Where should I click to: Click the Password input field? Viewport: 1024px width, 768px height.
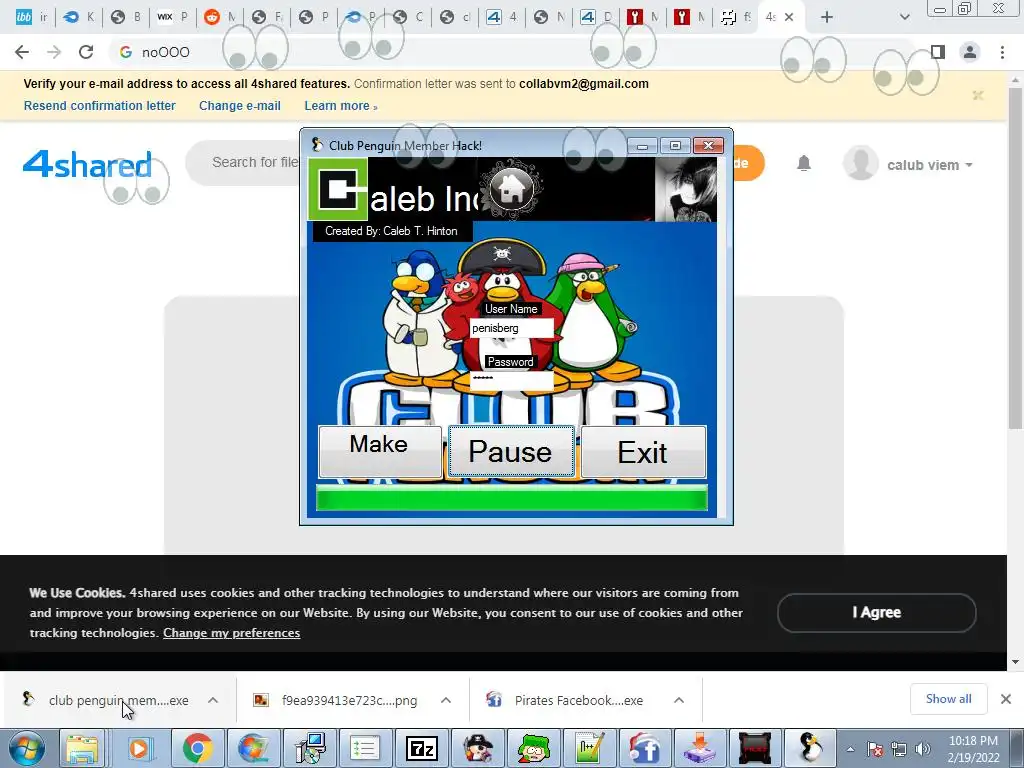pyautogui.click(x=511, y=380)
